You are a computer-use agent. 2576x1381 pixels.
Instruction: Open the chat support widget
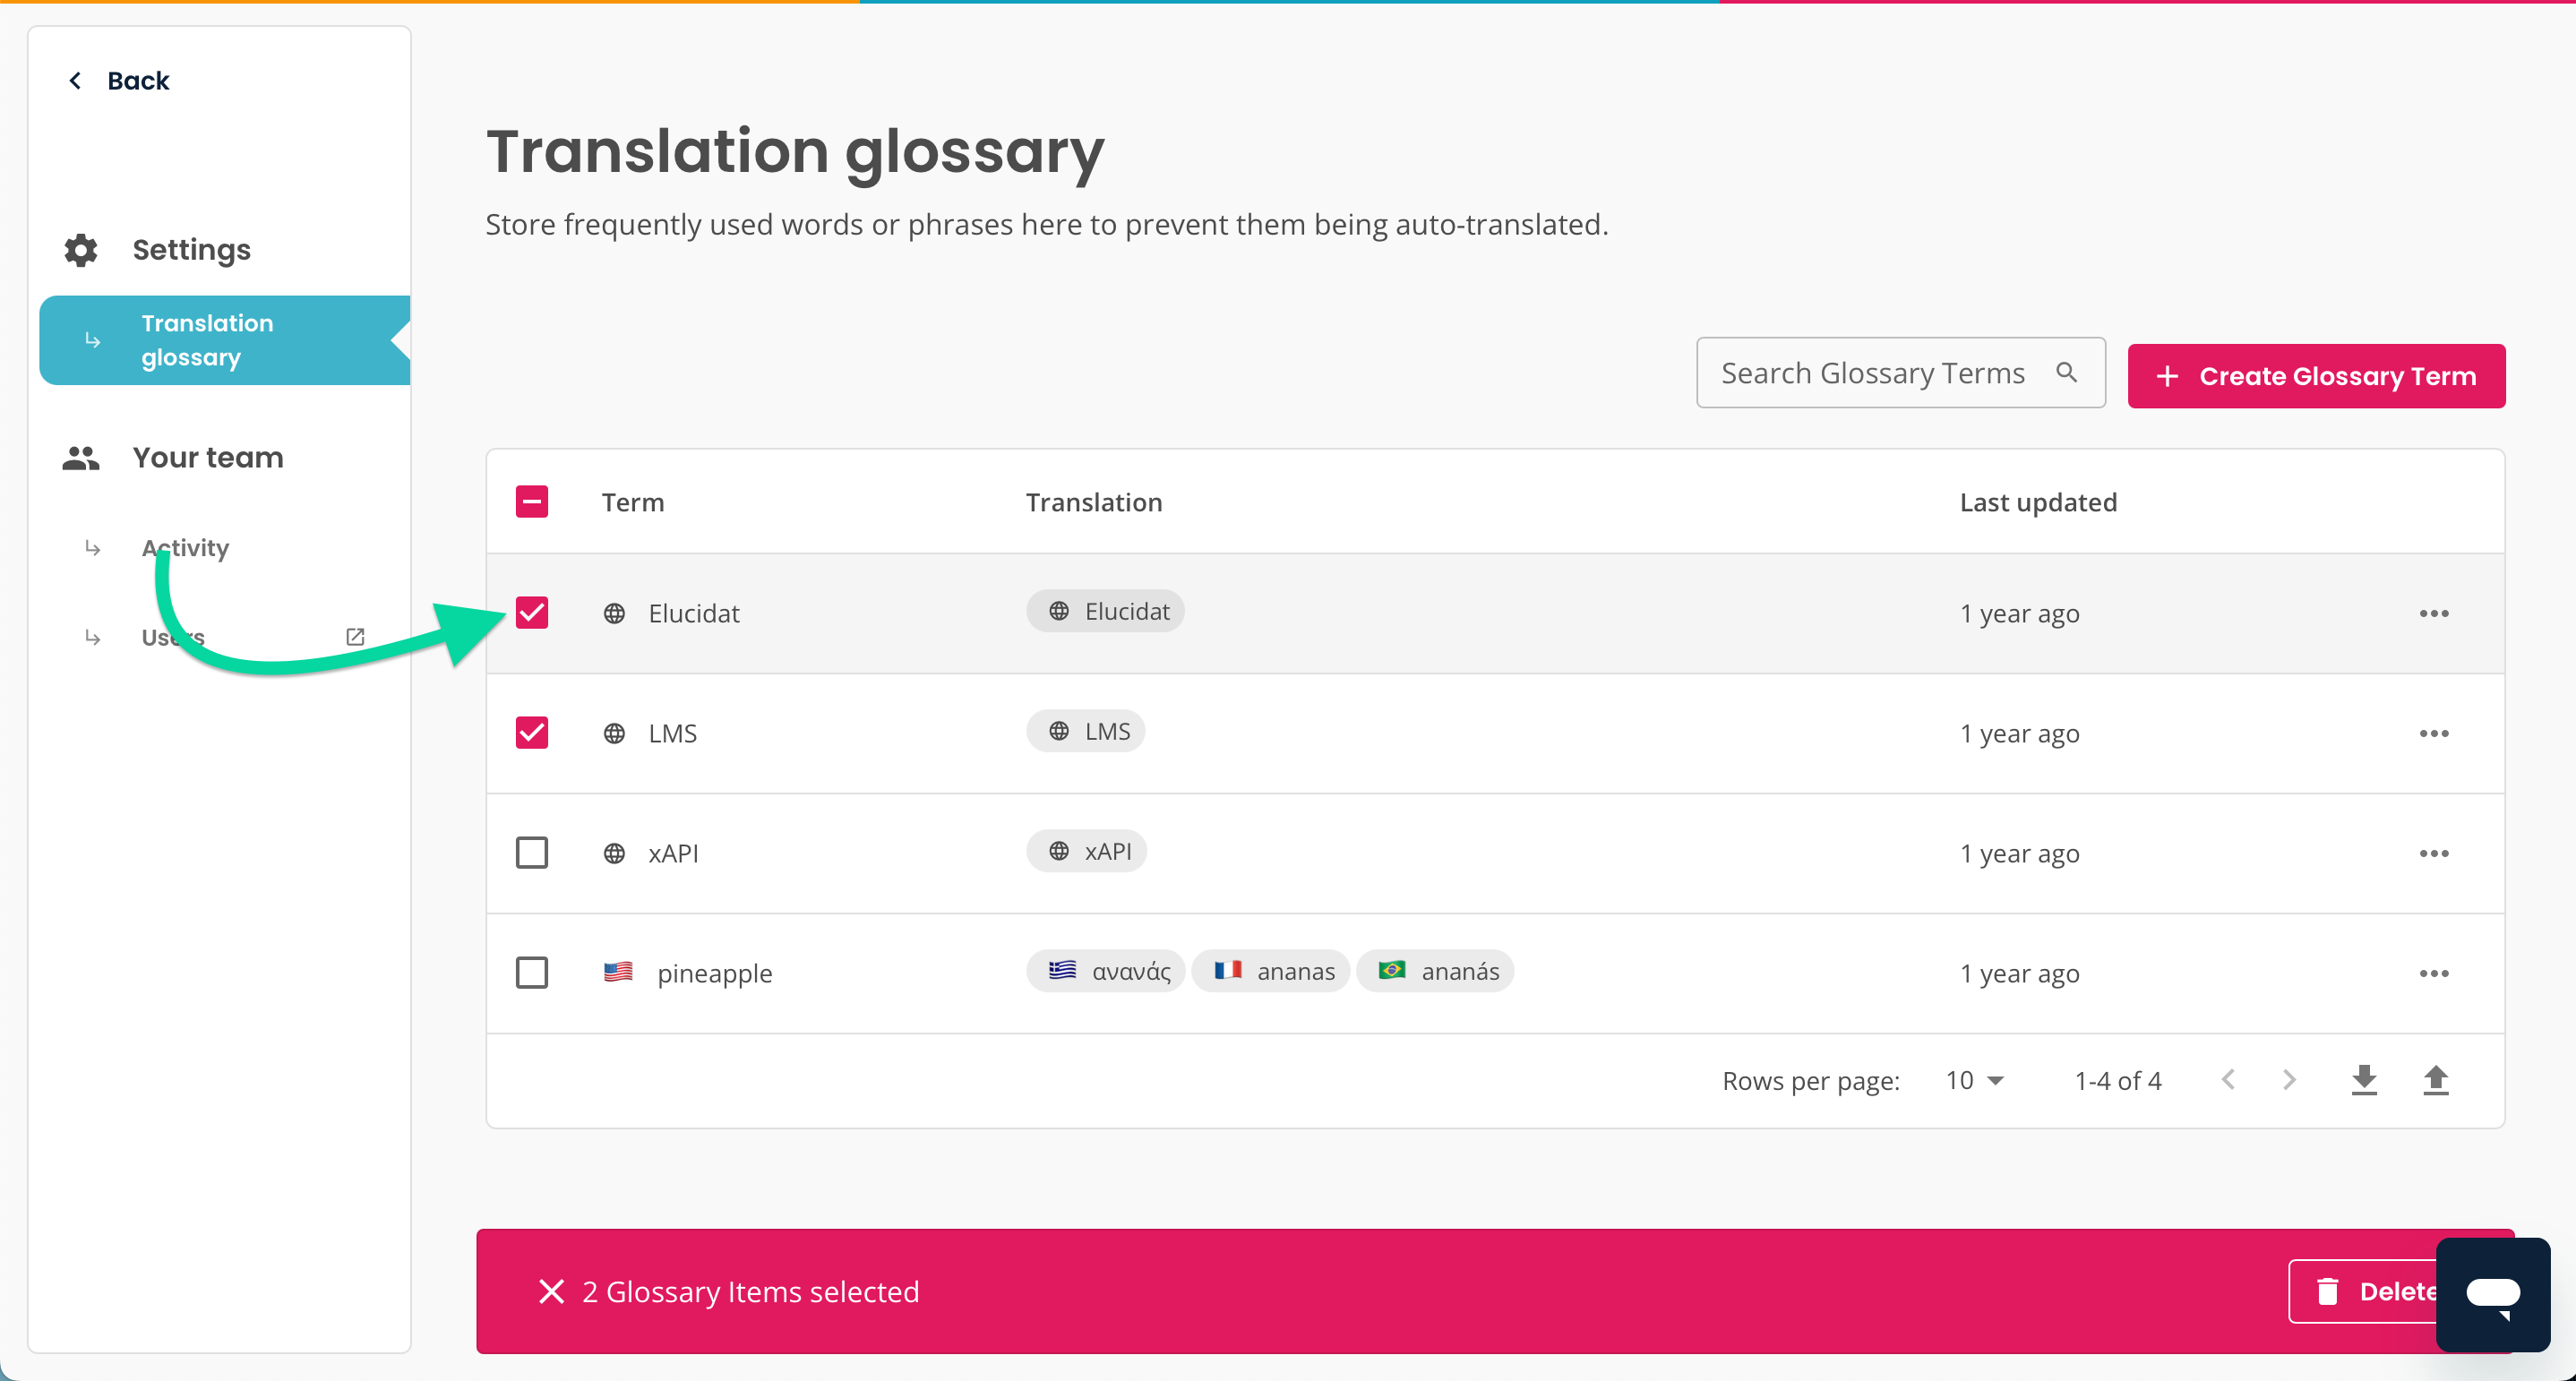[2493, 1295]
